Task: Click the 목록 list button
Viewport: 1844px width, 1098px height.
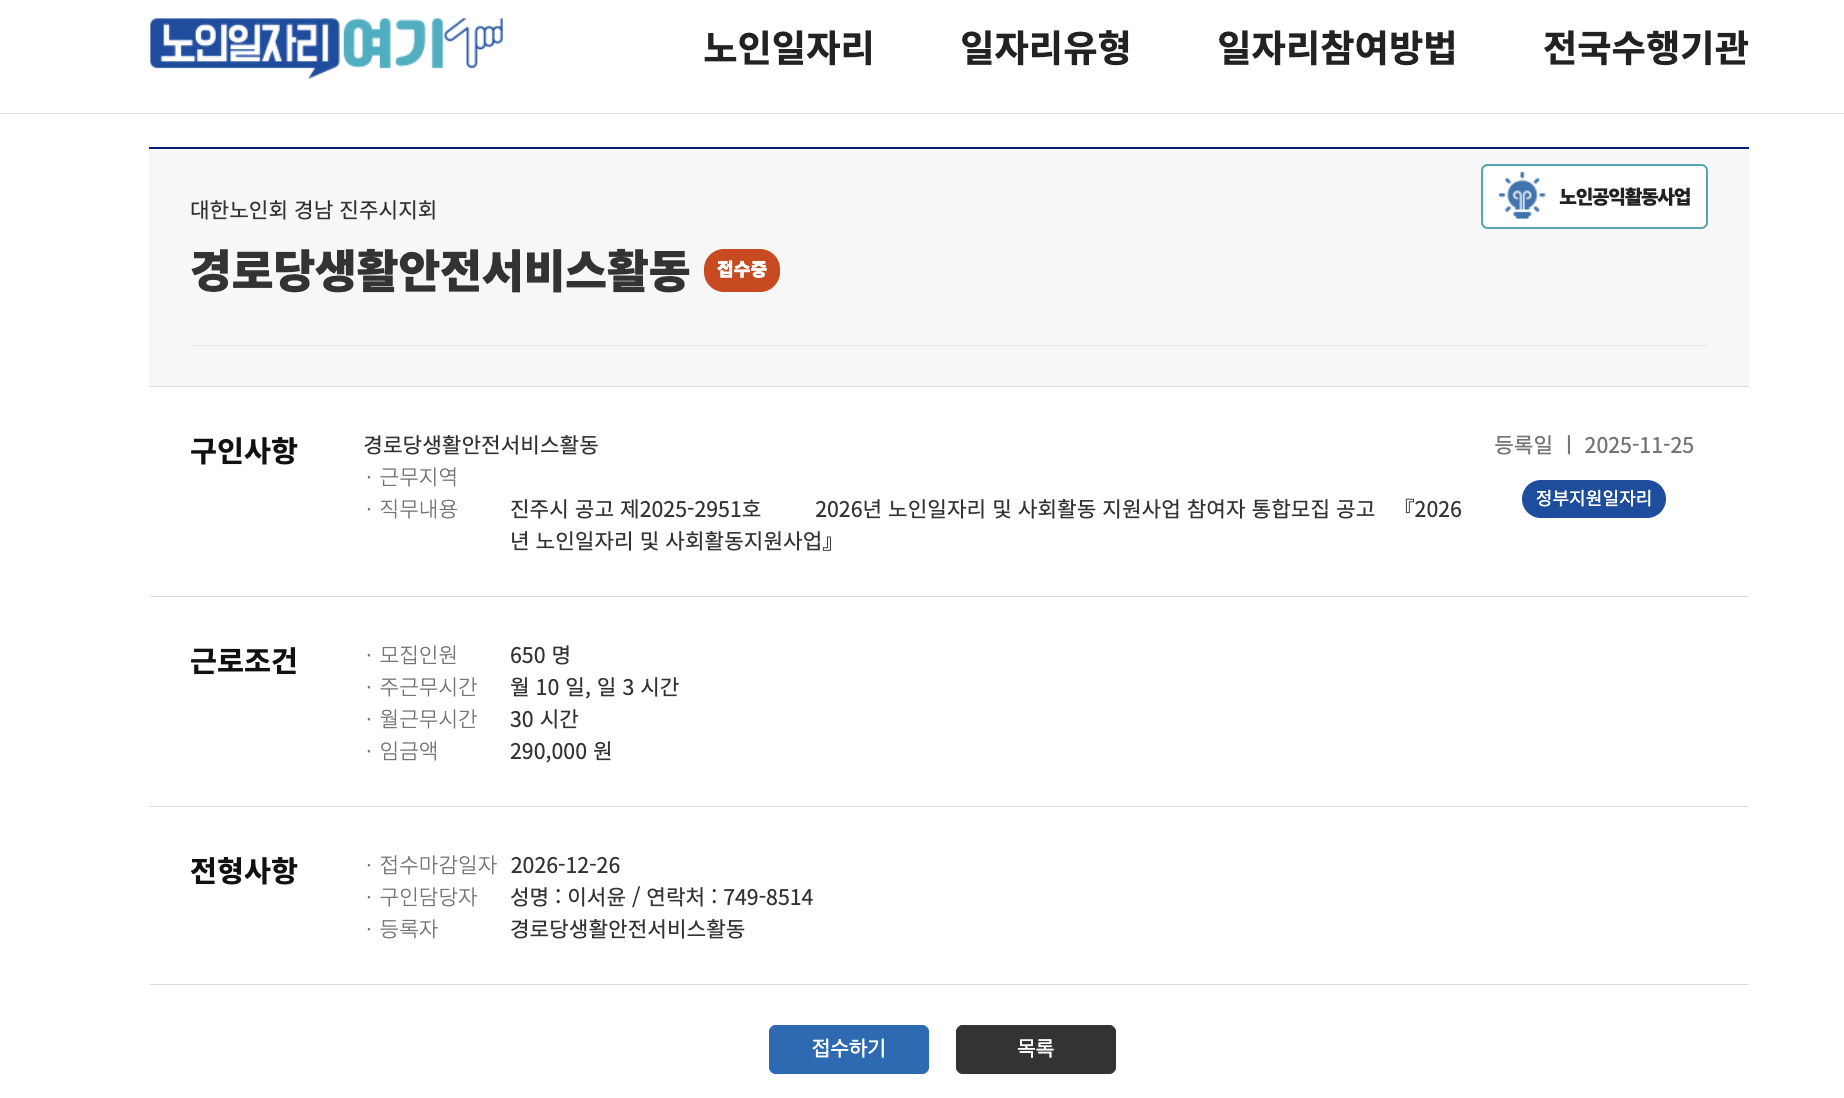Action: [x=1035, y=1049]
